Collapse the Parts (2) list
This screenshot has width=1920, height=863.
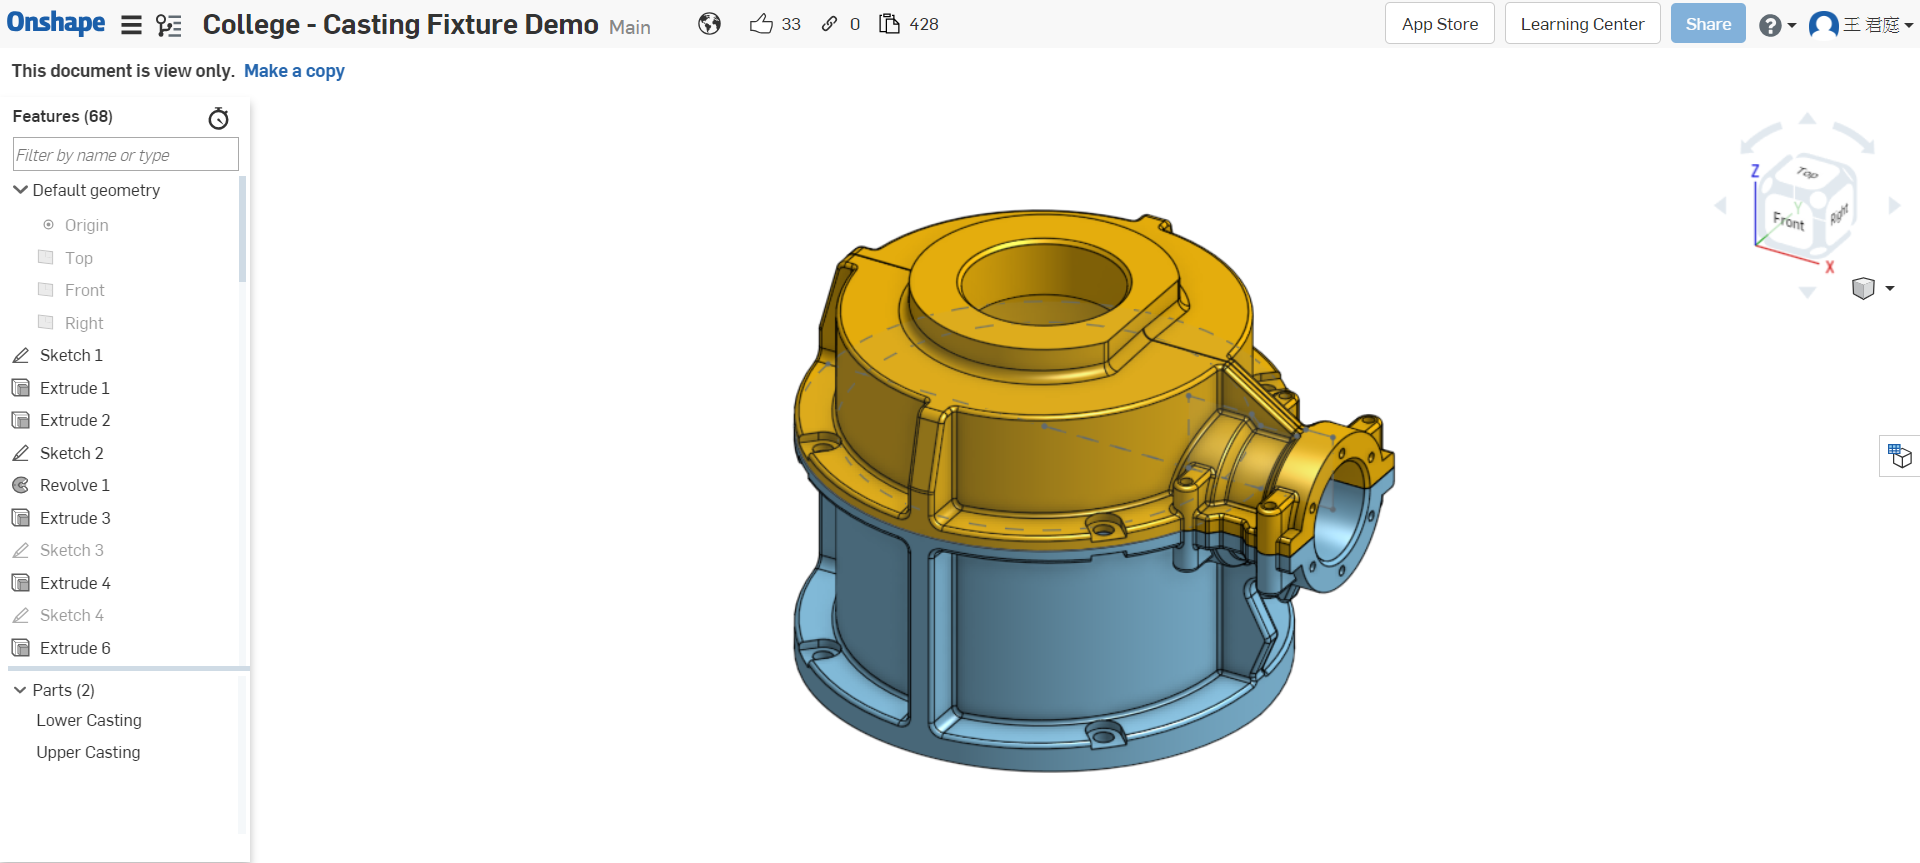coord(20,690)
